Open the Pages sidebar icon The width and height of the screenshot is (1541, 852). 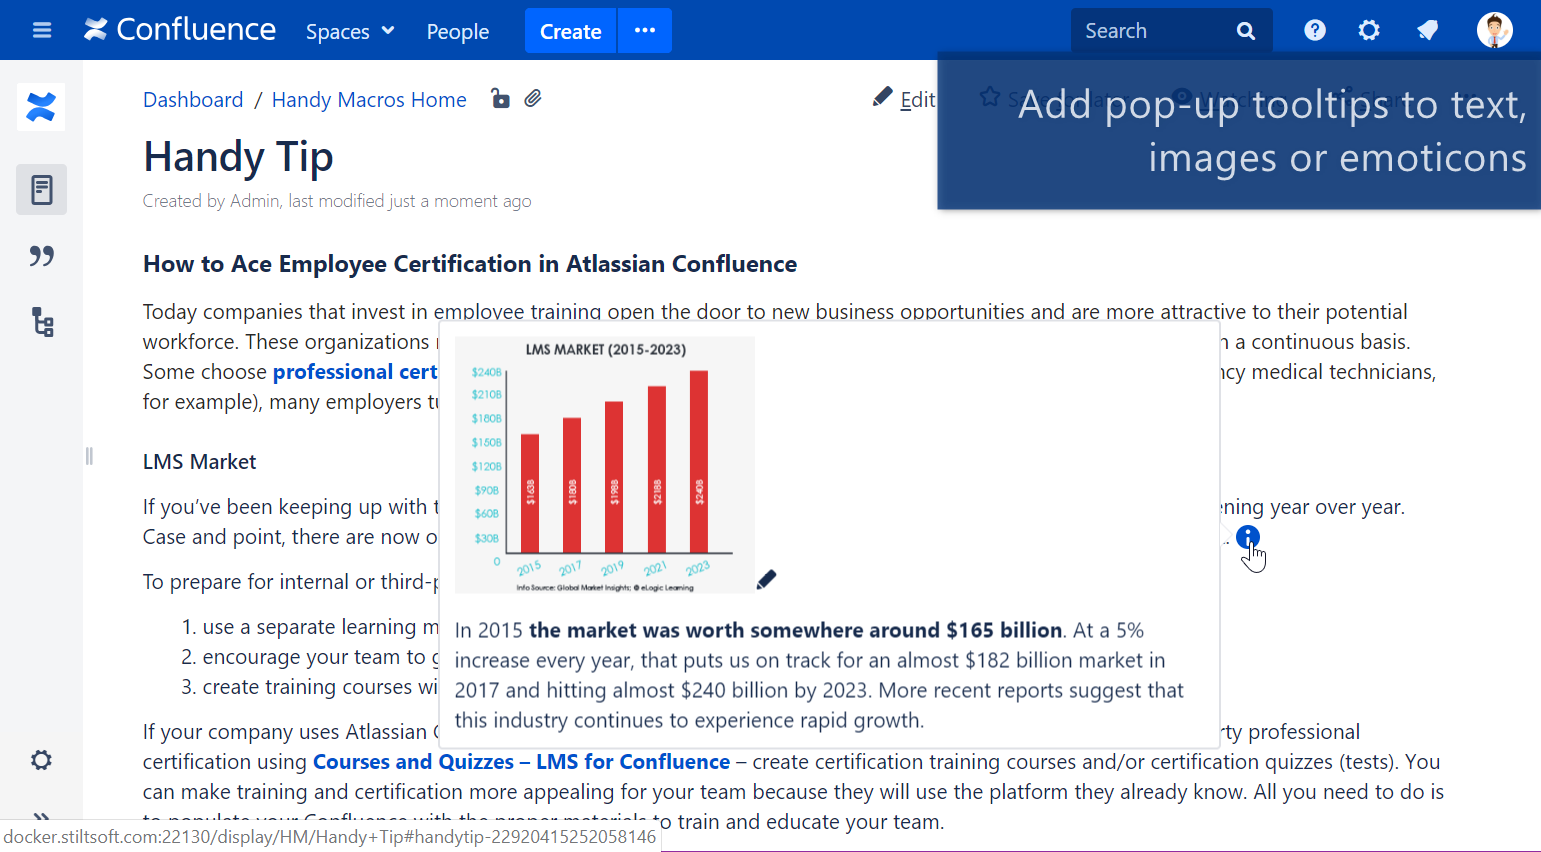[41, 189]
